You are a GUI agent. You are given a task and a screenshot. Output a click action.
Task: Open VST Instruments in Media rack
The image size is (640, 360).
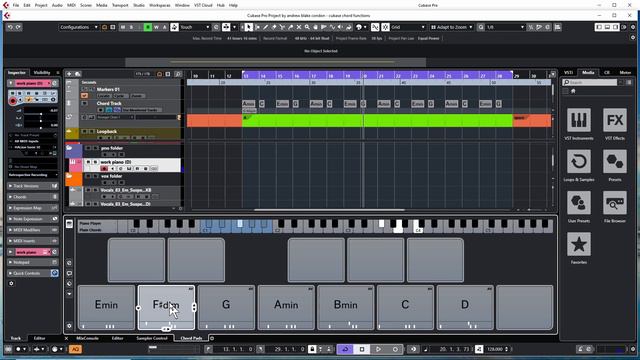[x=579, y=120]
